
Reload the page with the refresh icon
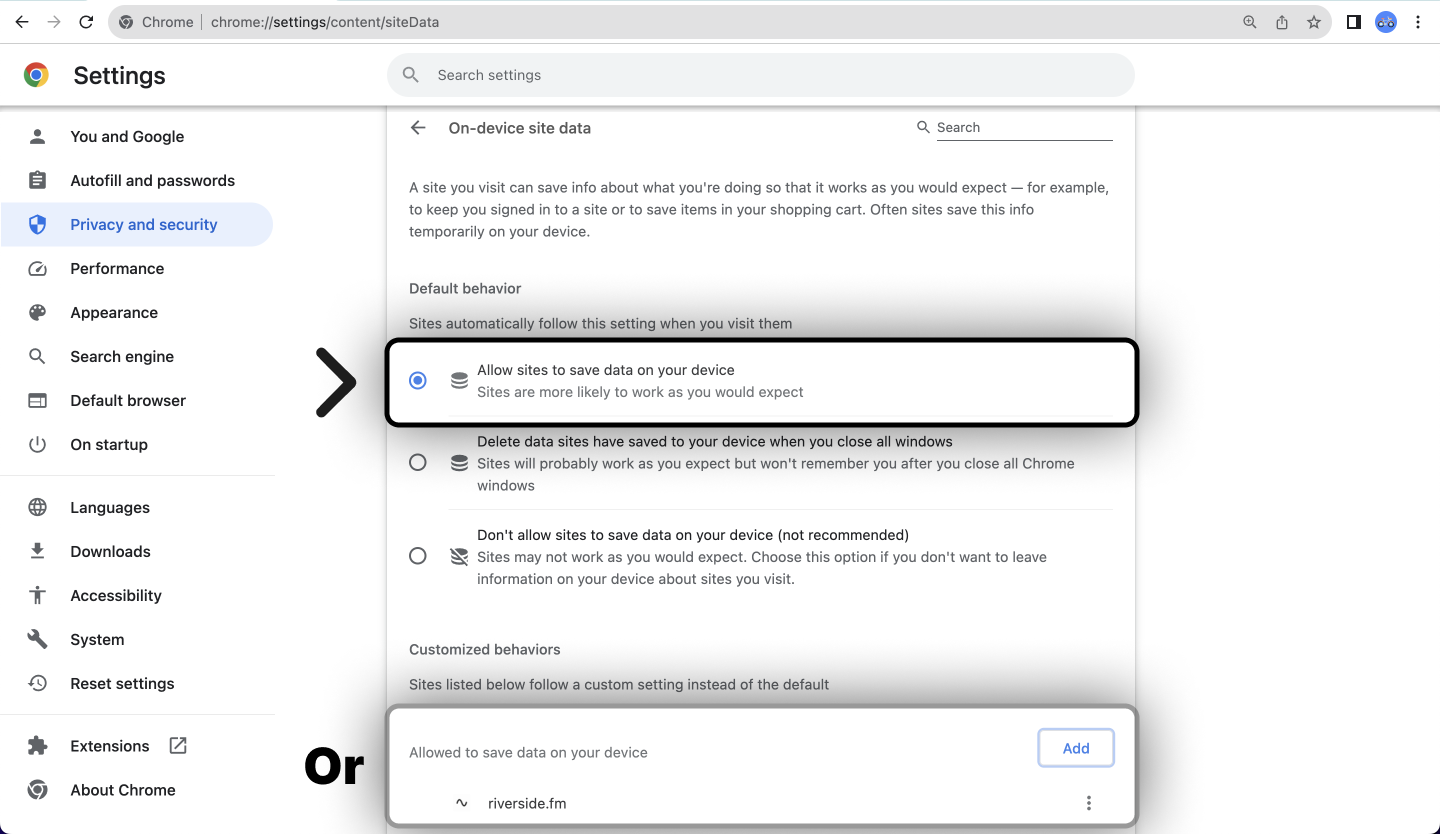coord(86,22)
